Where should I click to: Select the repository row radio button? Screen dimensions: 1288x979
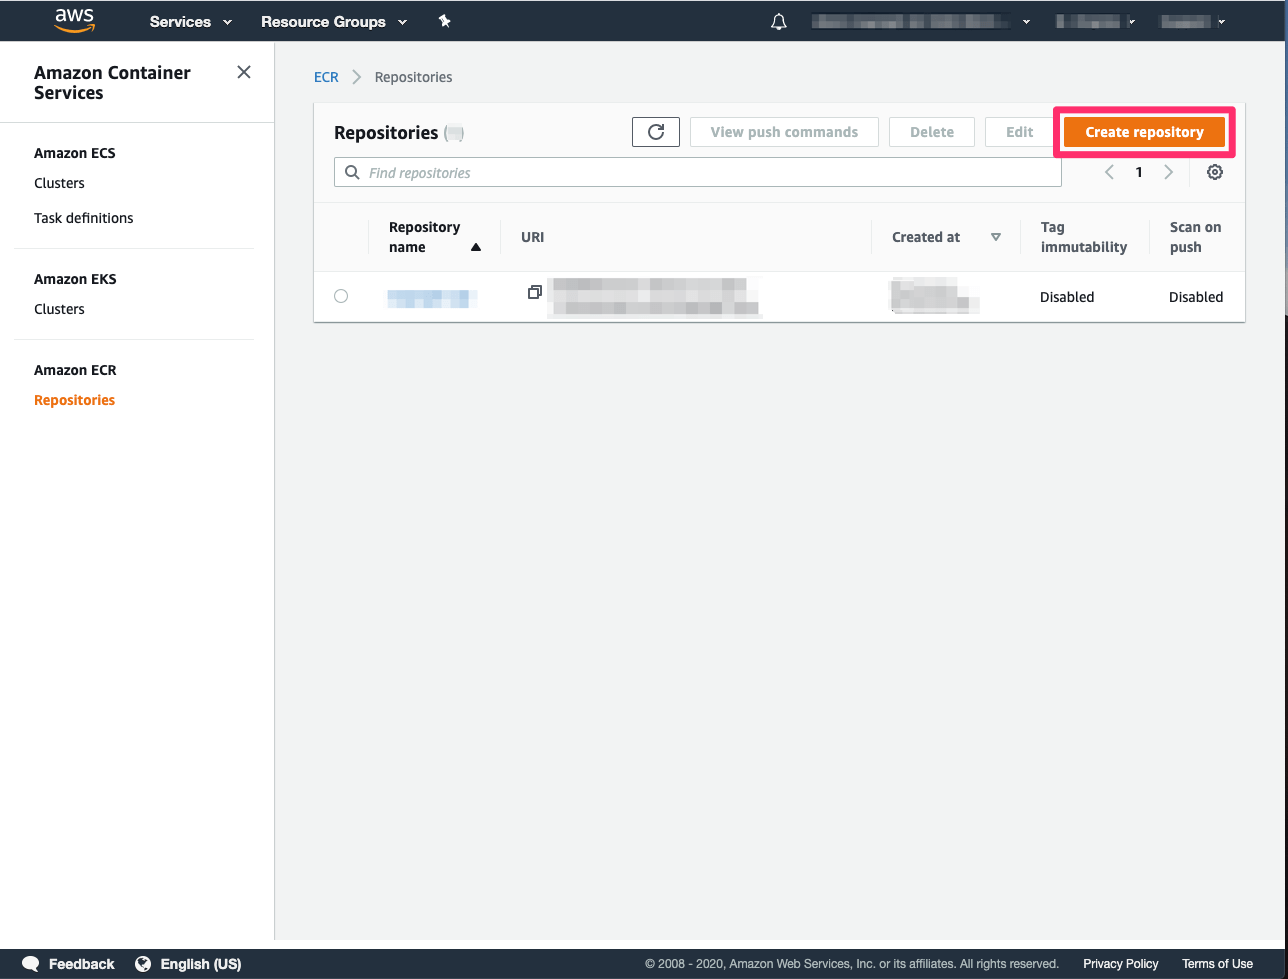[341, 296]
